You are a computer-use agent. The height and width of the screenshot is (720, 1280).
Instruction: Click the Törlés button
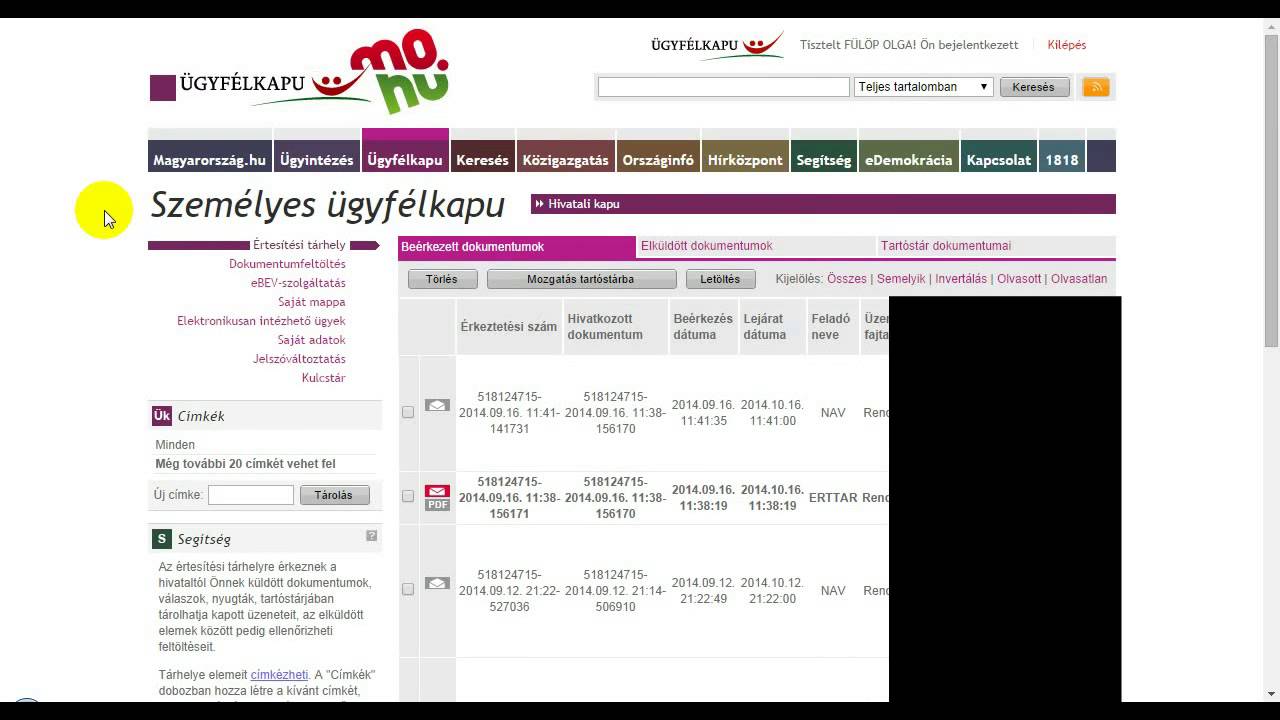coord(442,279)
